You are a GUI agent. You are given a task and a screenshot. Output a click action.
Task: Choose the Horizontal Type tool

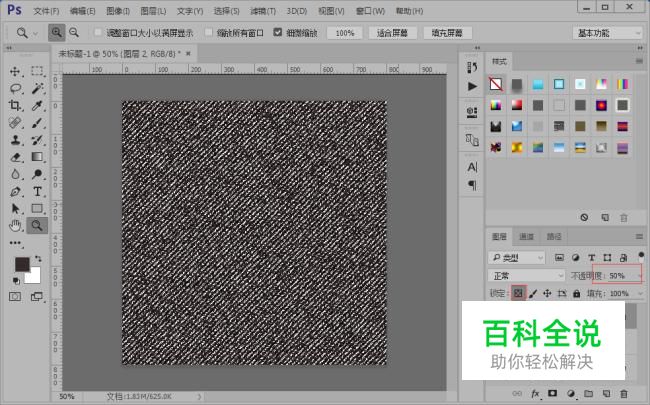tap(37, 191)
